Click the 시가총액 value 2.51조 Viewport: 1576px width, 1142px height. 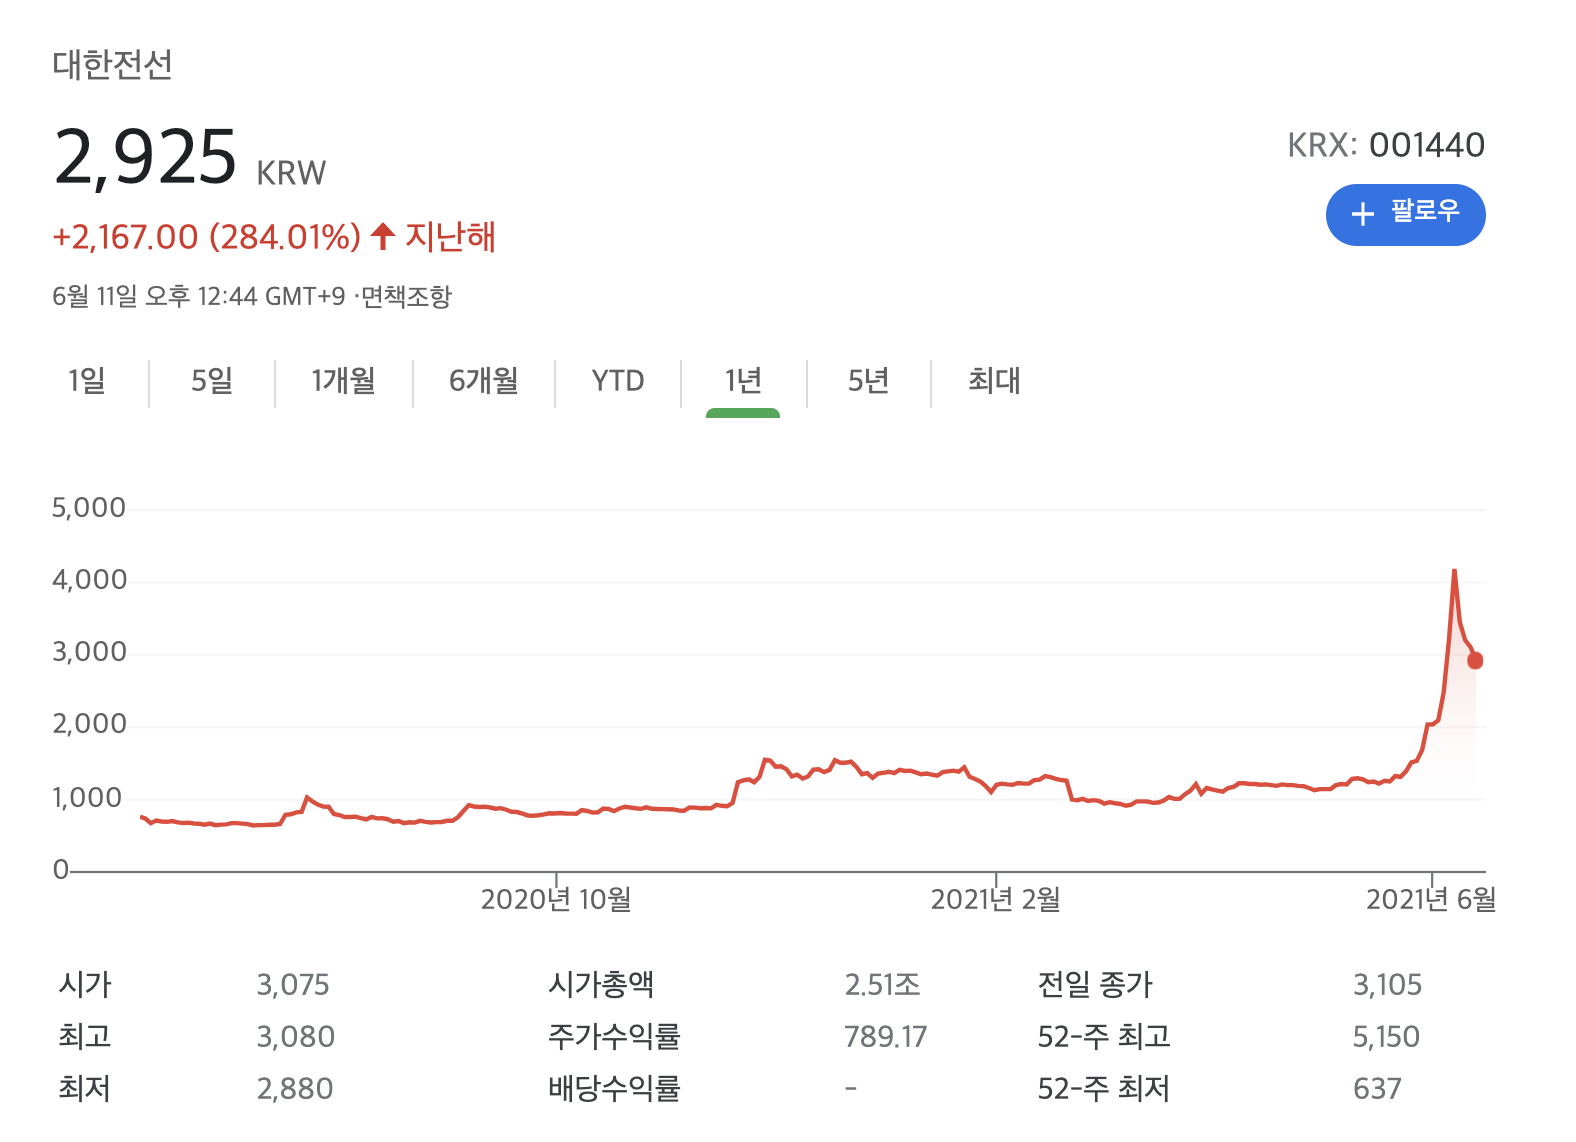[x=882, y=985]
